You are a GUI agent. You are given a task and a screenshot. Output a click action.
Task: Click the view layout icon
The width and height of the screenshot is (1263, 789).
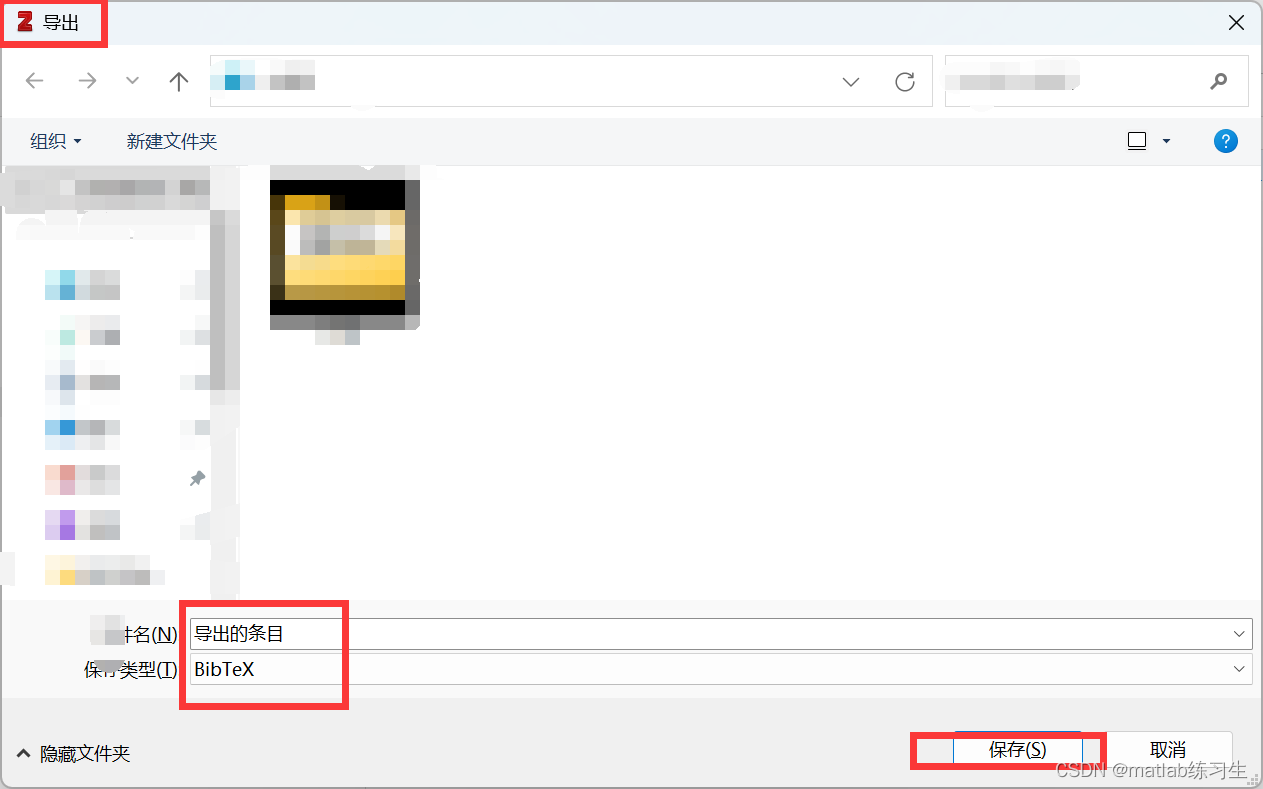click(x=1137, y=142)
